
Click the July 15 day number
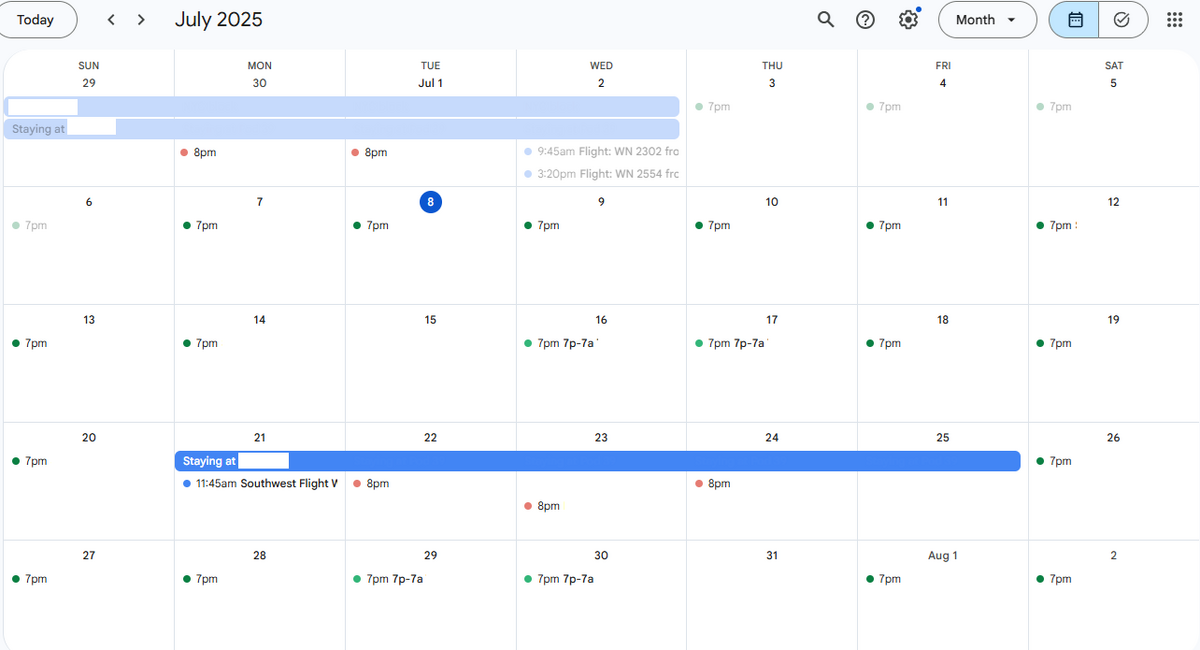coord(430,320)
